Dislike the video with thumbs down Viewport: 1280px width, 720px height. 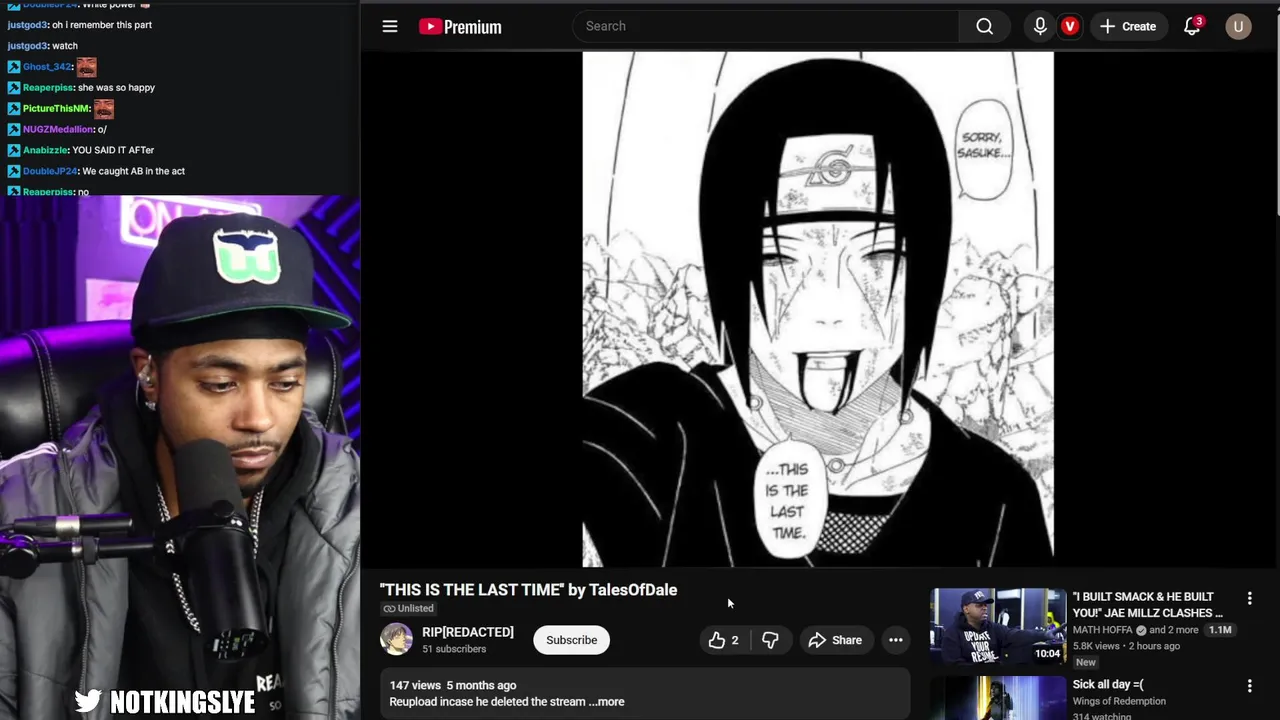[770, 640]
